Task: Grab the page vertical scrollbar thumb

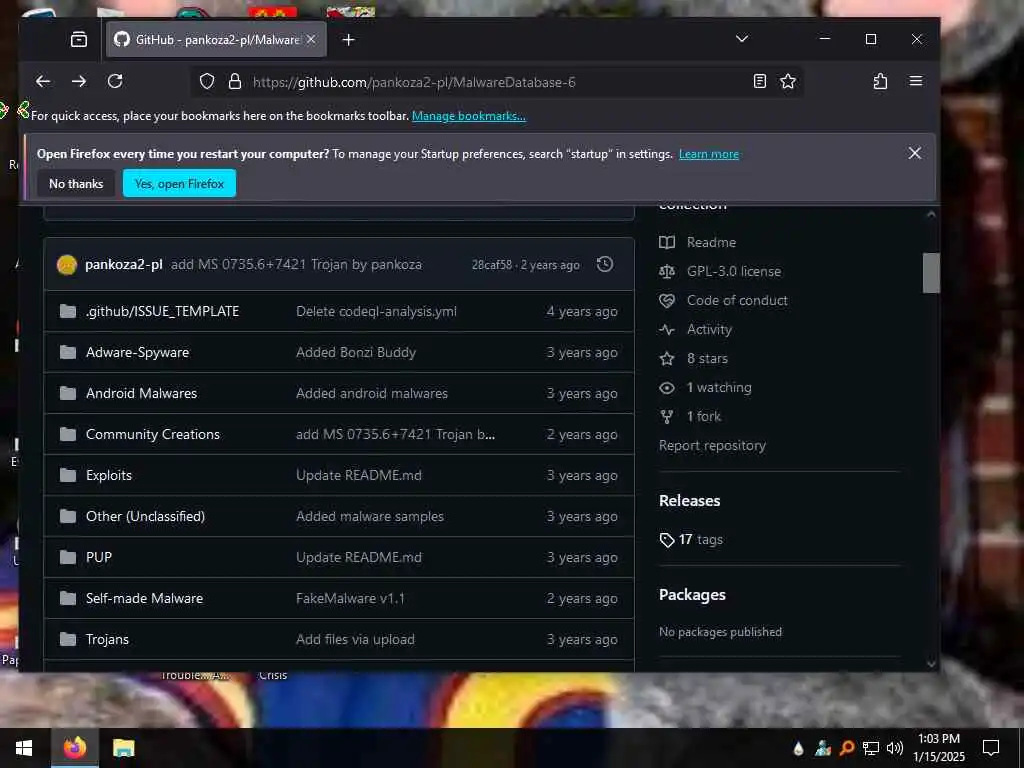Action: coord(931,273)
